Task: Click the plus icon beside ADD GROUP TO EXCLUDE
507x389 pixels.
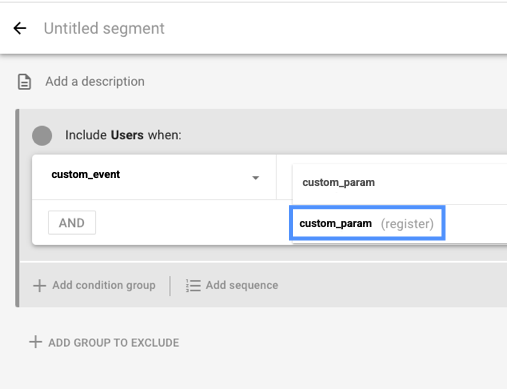Action: tap(36, 342)
